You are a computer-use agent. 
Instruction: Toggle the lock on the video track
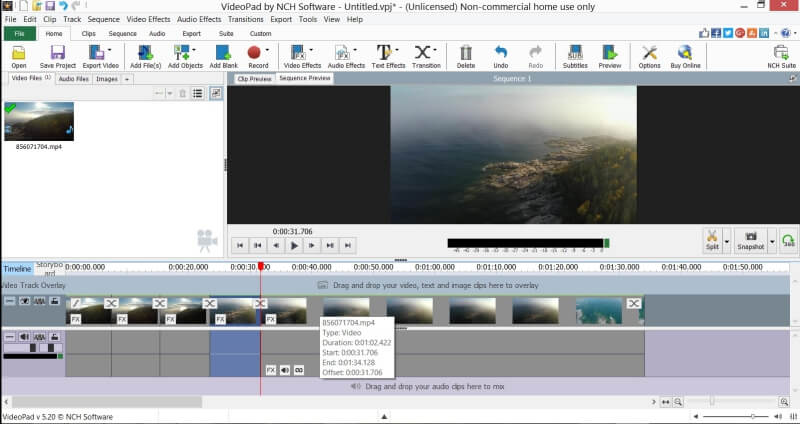click(x=55, y=301)
